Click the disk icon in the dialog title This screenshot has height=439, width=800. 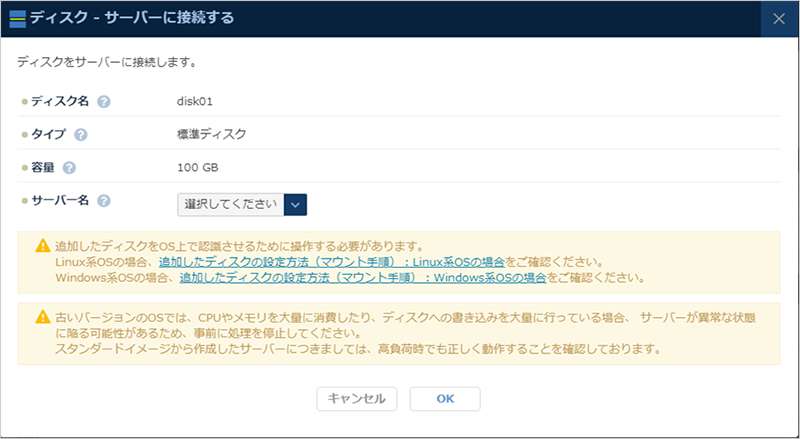pyautogui.click(x=18, y=19)
